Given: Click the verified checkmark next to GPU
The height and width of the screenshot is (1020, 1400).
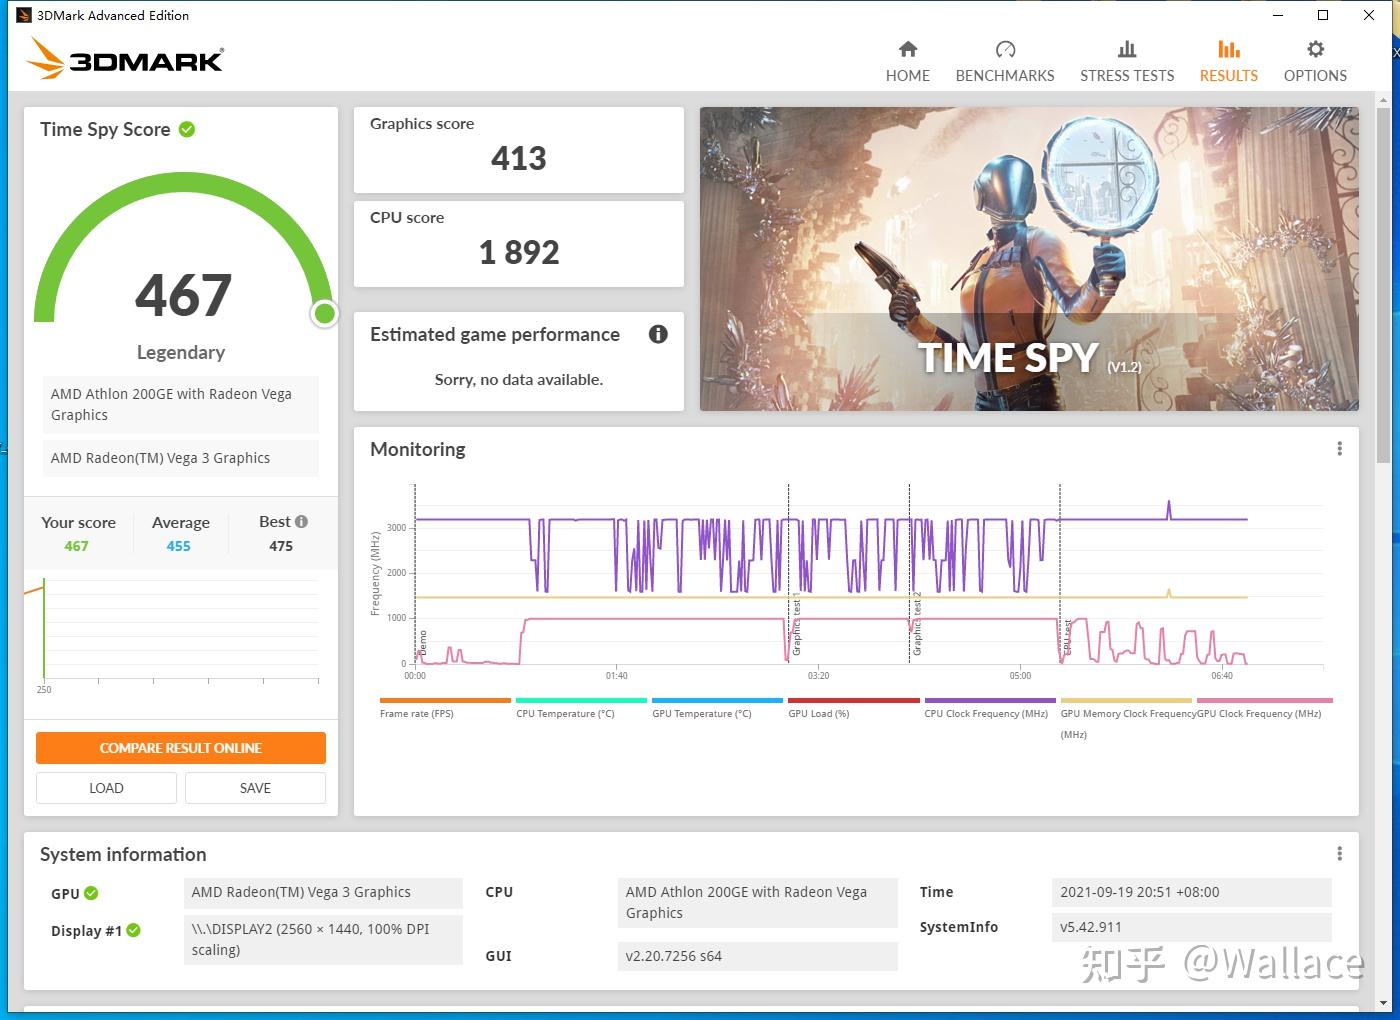Looking at the screenshot, I should [90, 893].
